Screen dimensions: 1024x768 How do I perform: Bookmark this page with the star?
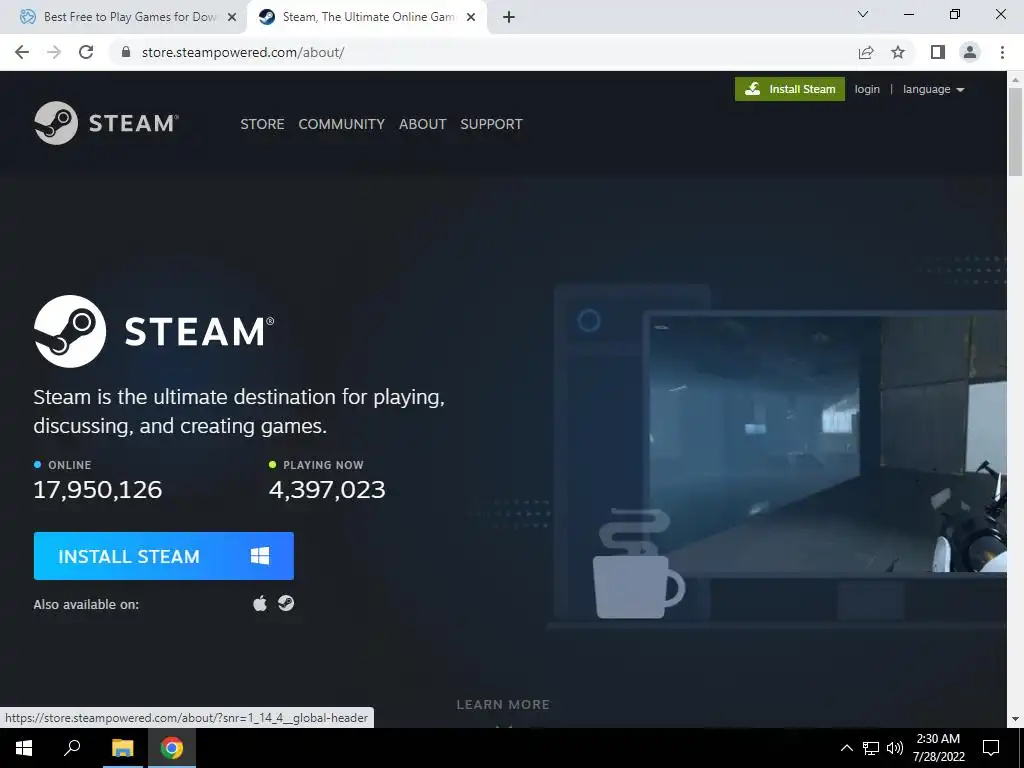point(898,52)
